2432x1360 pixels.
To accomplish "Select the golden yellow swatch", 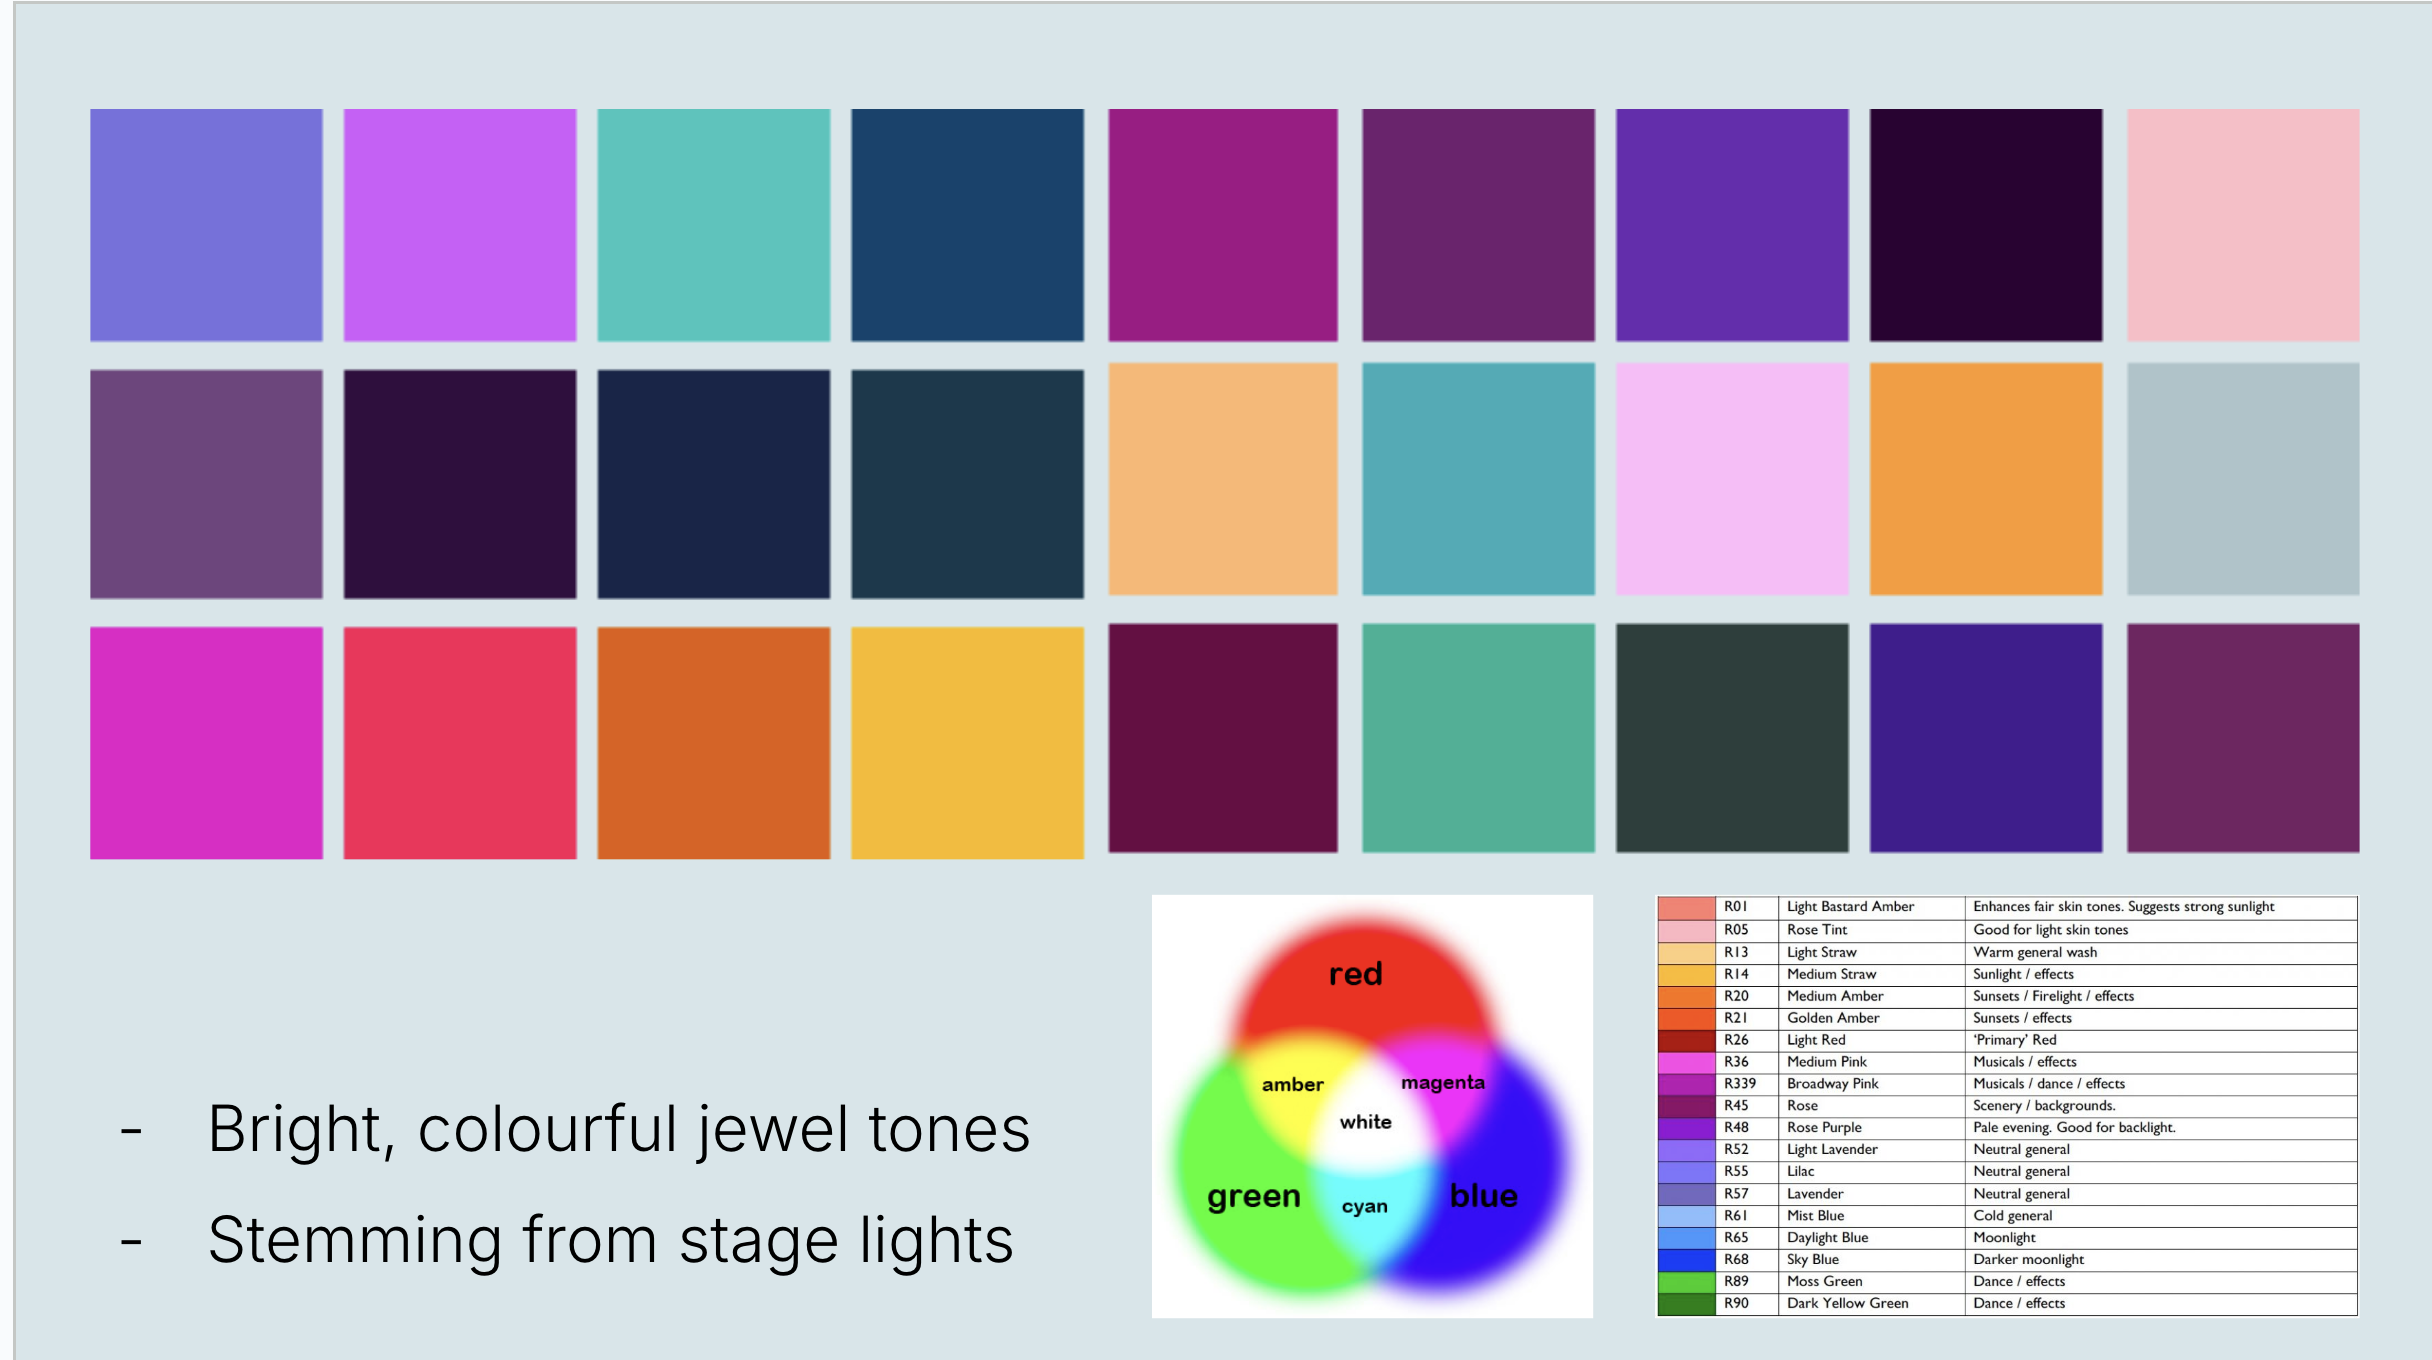I will pos(967,742).
